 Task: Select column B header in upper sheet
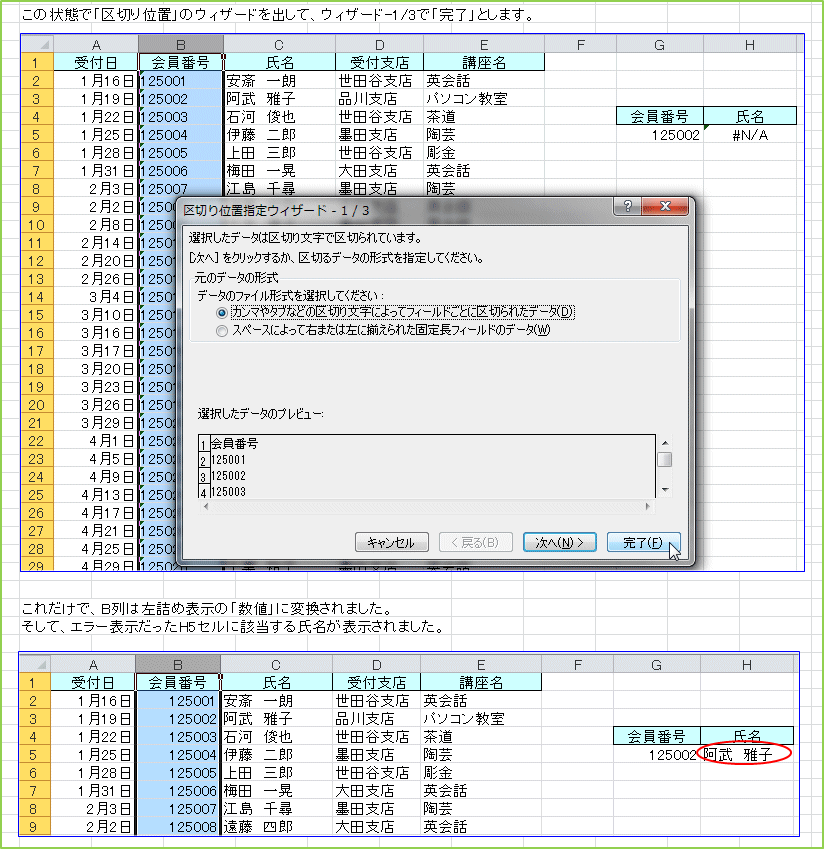tap(181, 44)
